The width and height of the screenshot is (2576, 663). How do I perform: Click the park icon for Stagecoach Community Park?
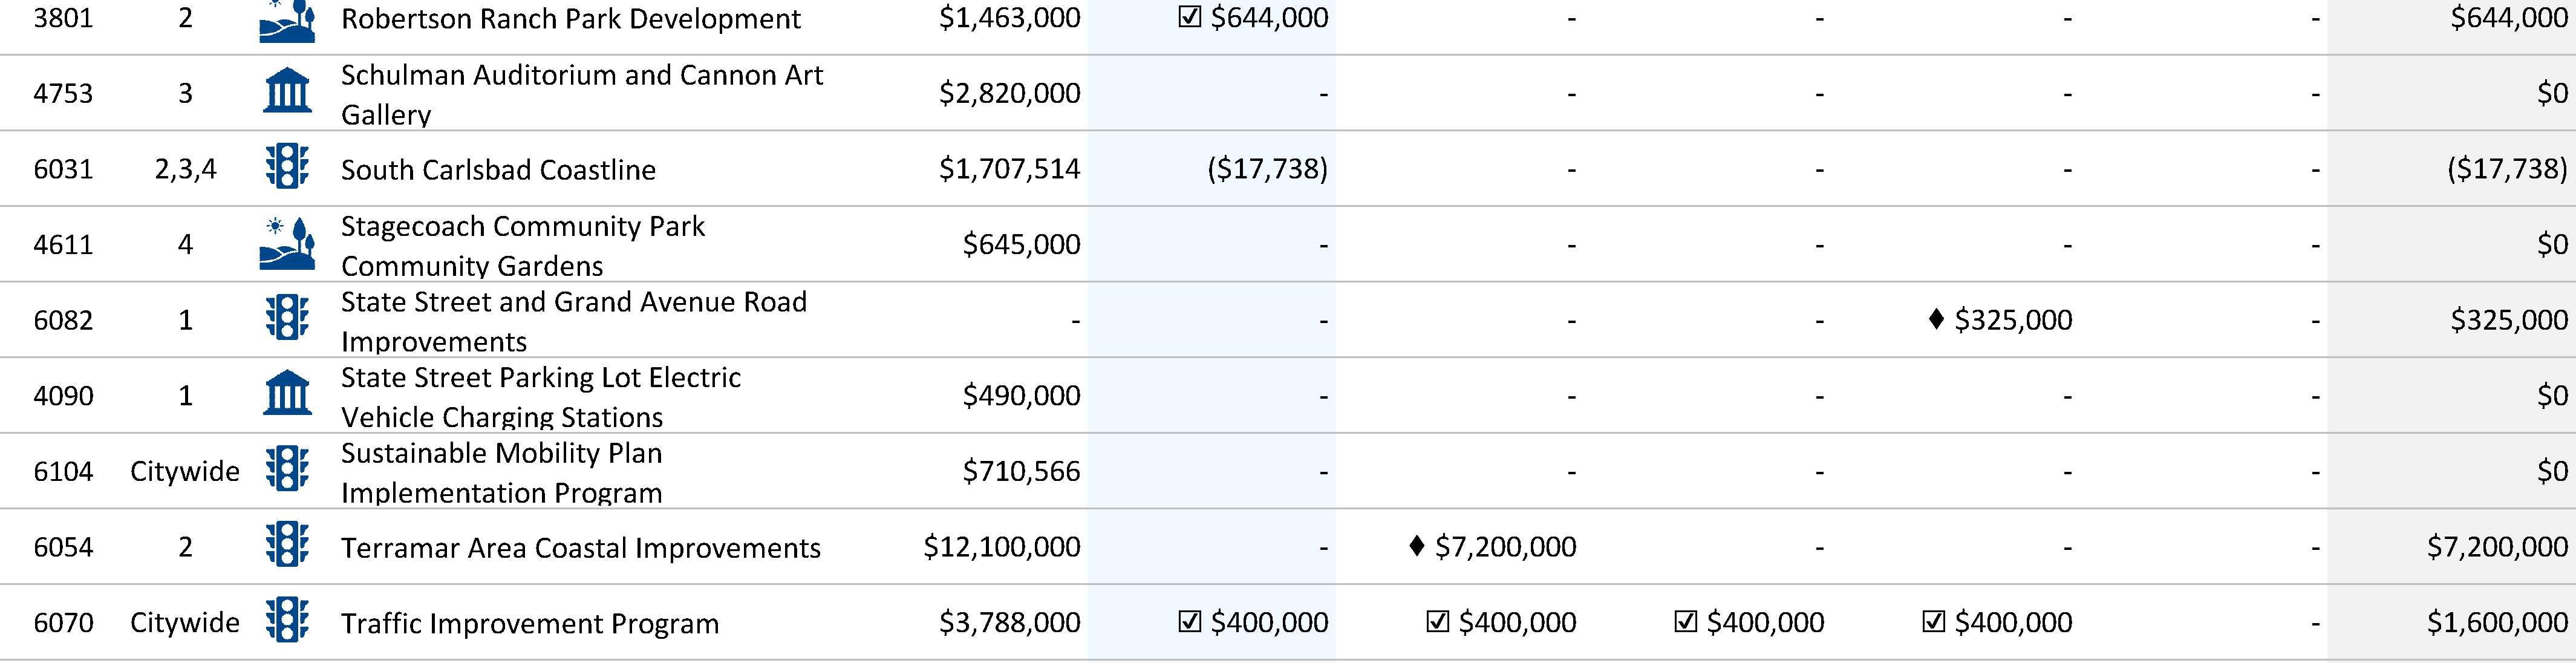click(x=287, y=243)
